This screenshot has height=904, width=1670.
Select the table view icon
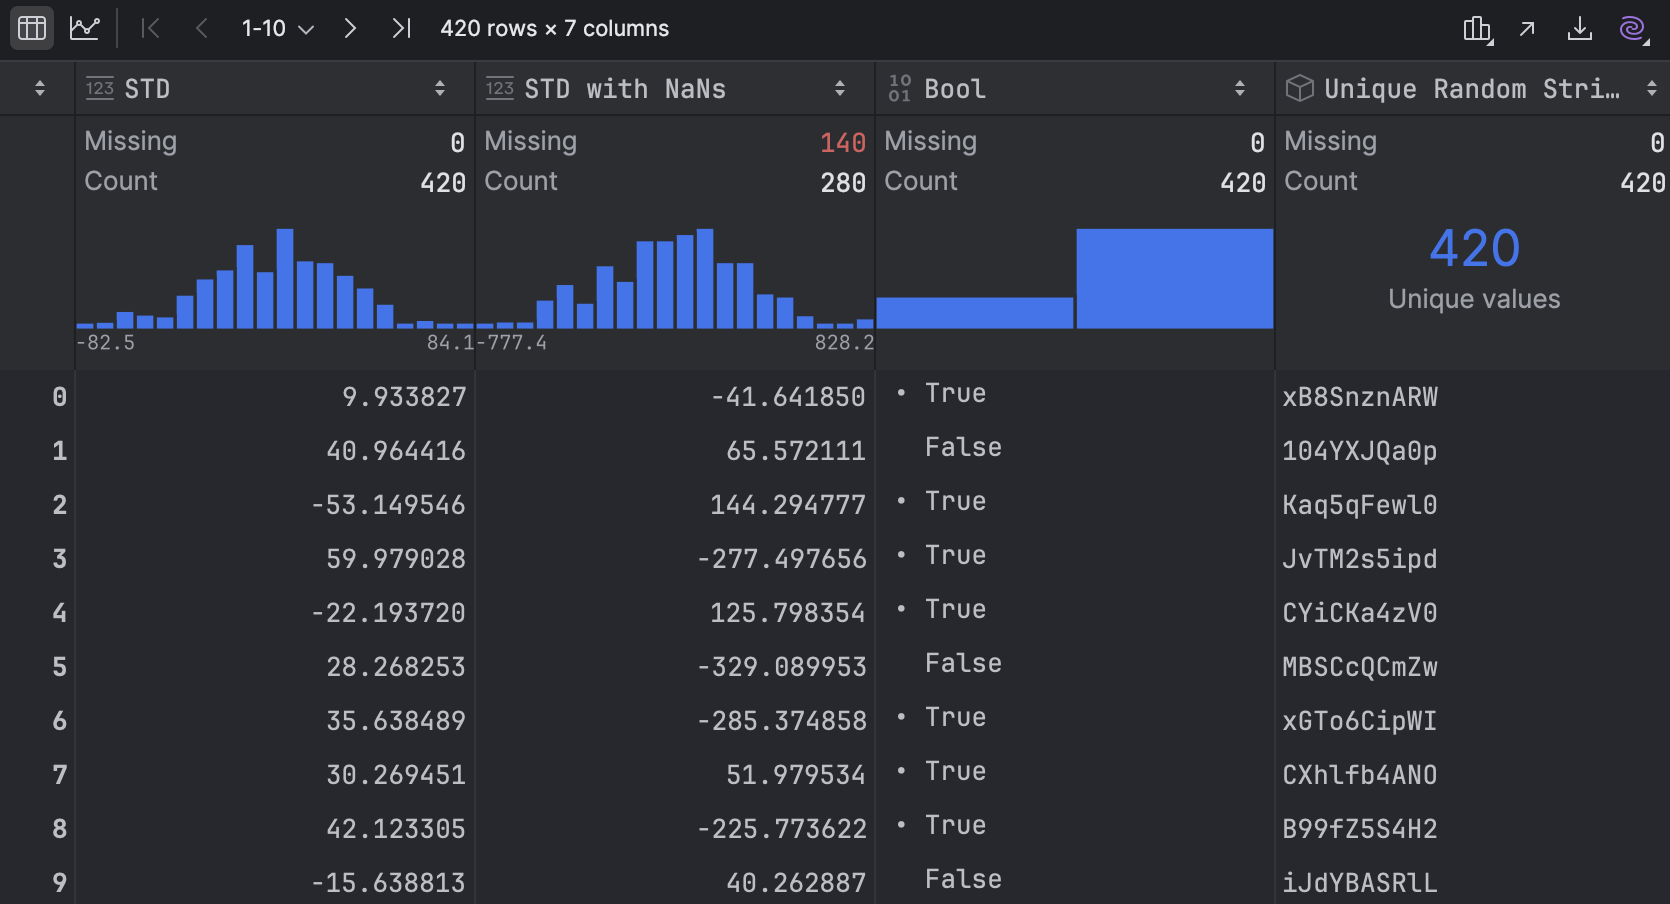click(x=31, y=28)
